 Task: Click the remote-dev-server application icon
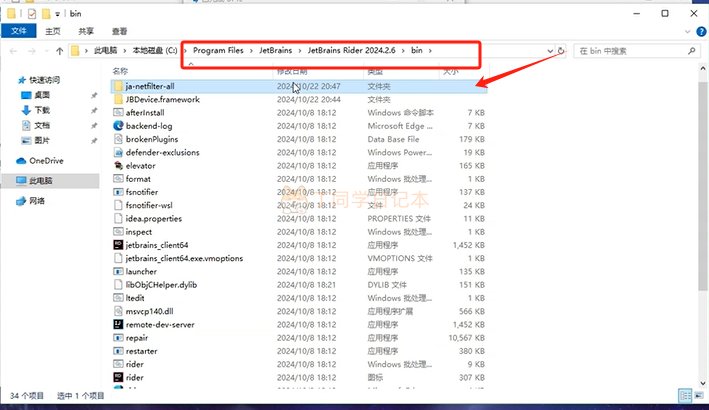(x=118, y=324)
